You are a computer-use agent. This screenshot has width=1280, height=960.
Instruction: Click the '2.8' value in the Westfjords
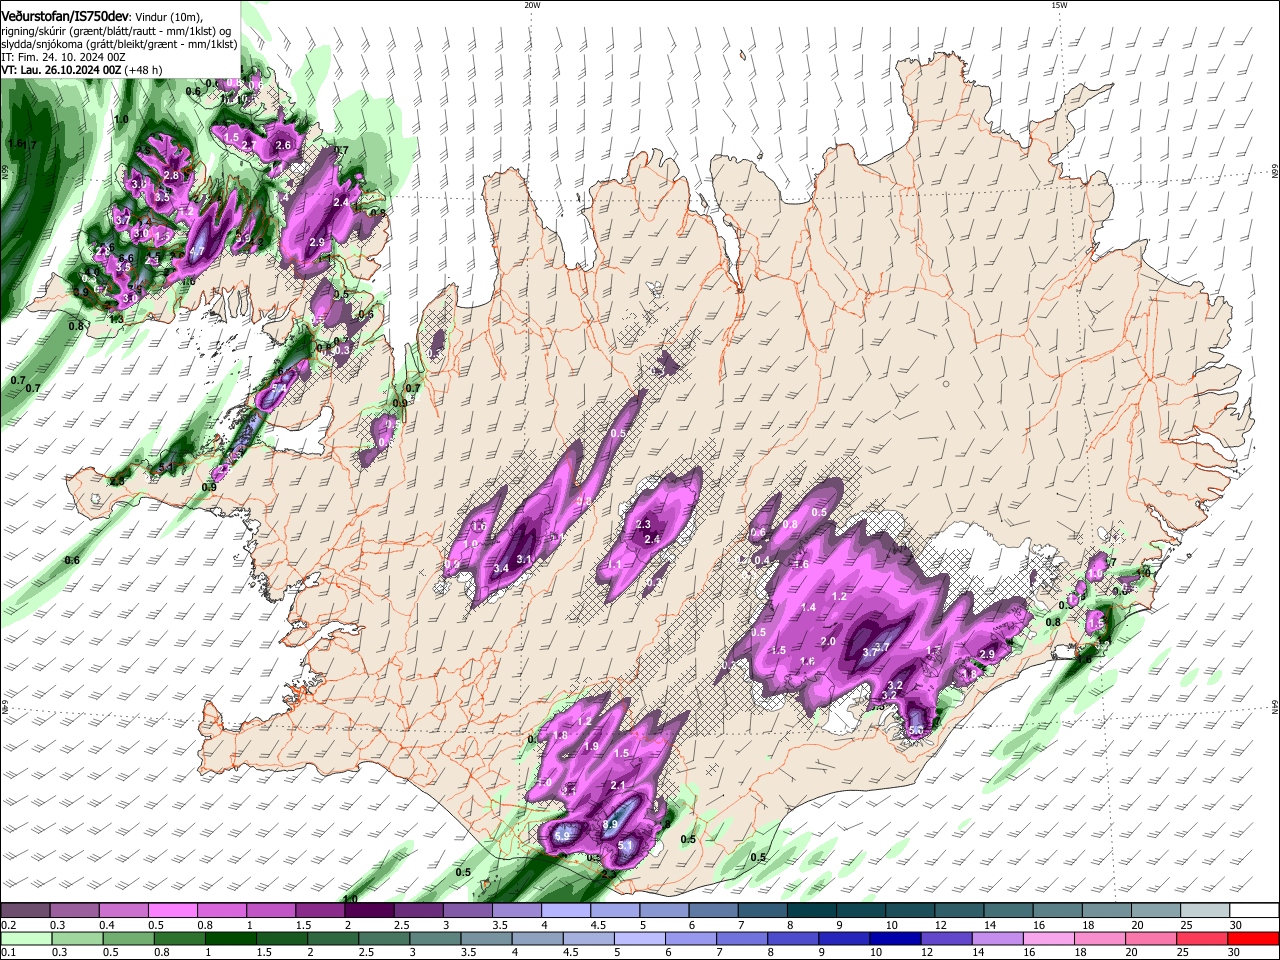click(171, 176)
